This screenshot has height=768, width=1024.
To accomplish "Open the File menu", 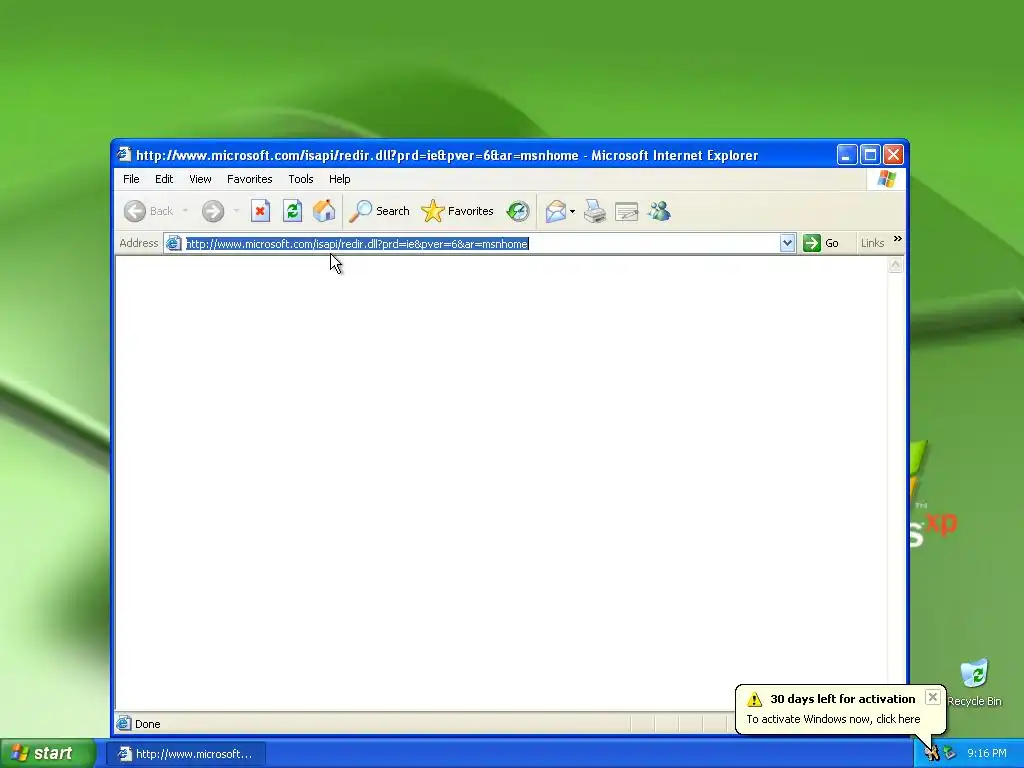I will point(131,179).
